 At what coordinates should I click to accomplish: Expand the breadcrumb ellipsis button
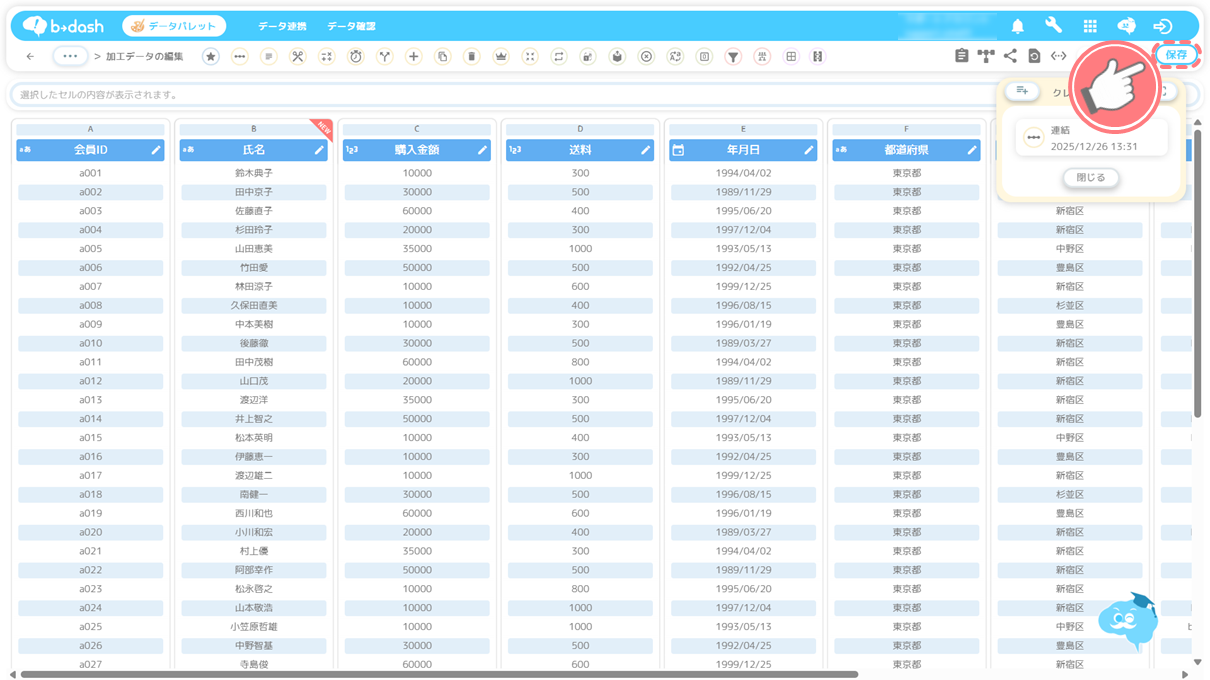pyautogui.click(x=69, y=57)
